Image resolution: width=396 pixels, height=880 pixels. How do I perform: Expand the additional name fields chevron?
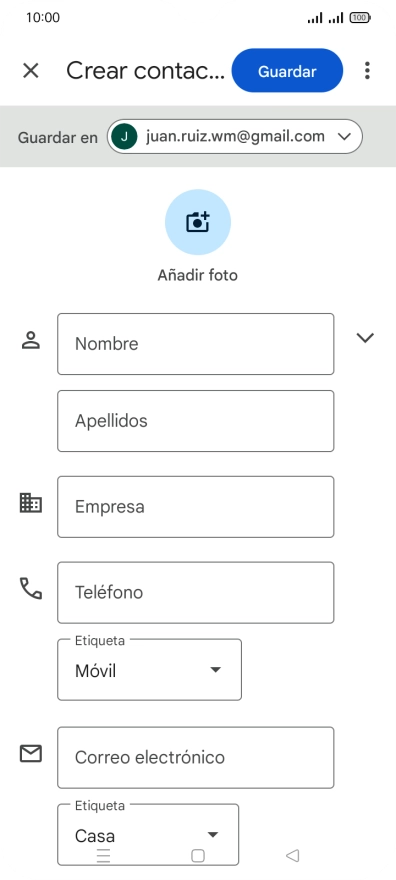(x=365, y=337)
